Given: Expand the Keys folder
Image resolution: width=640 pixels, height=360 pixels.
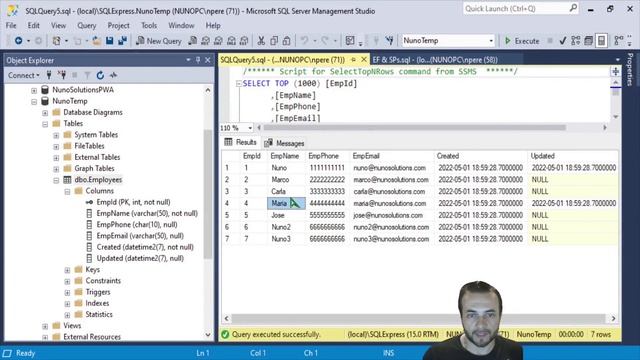Looking at the screenshot, I should 67,270.
